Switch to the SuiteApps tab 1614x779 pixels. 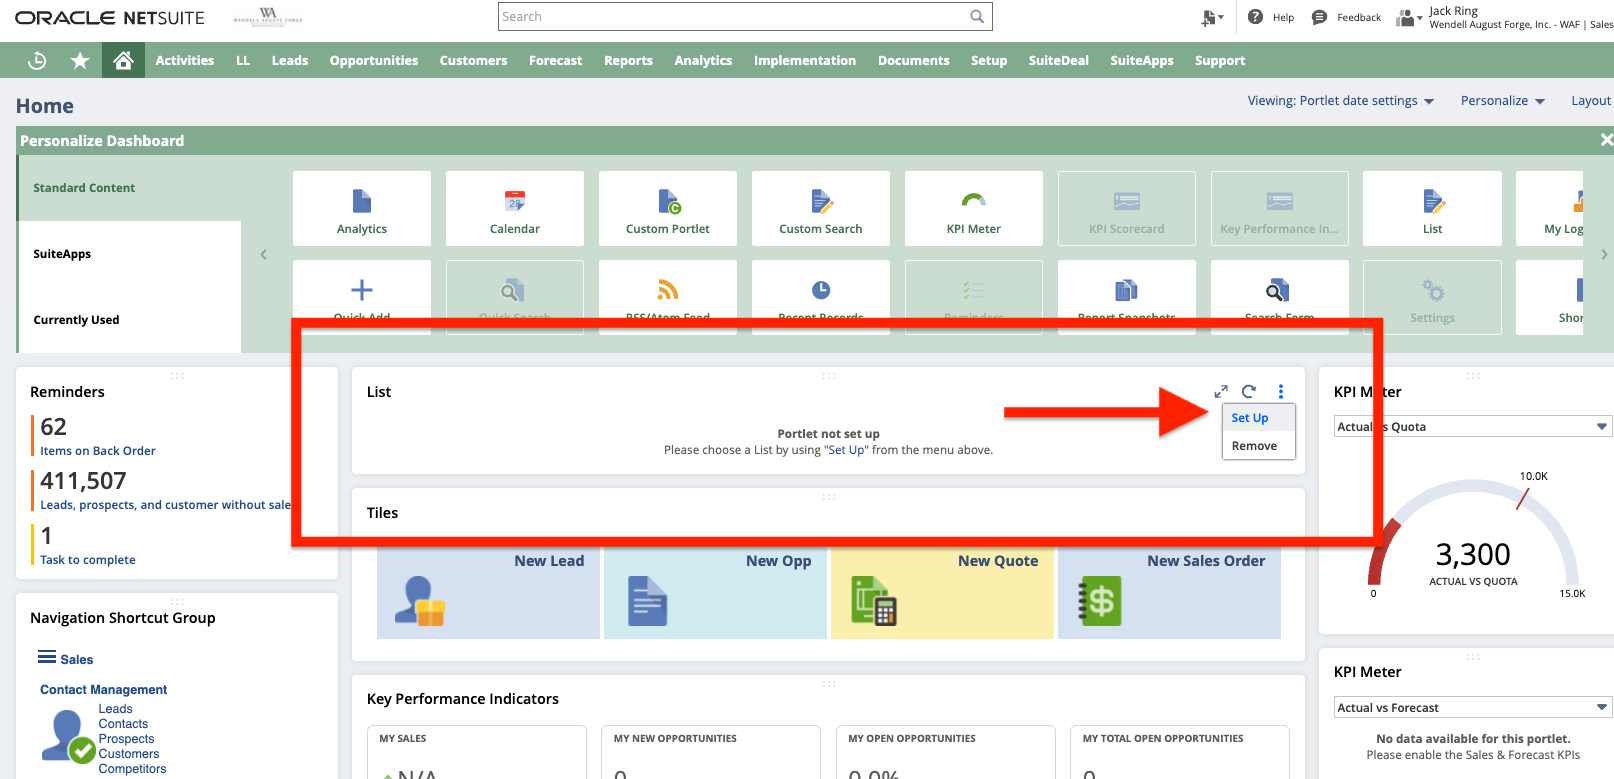130,254
